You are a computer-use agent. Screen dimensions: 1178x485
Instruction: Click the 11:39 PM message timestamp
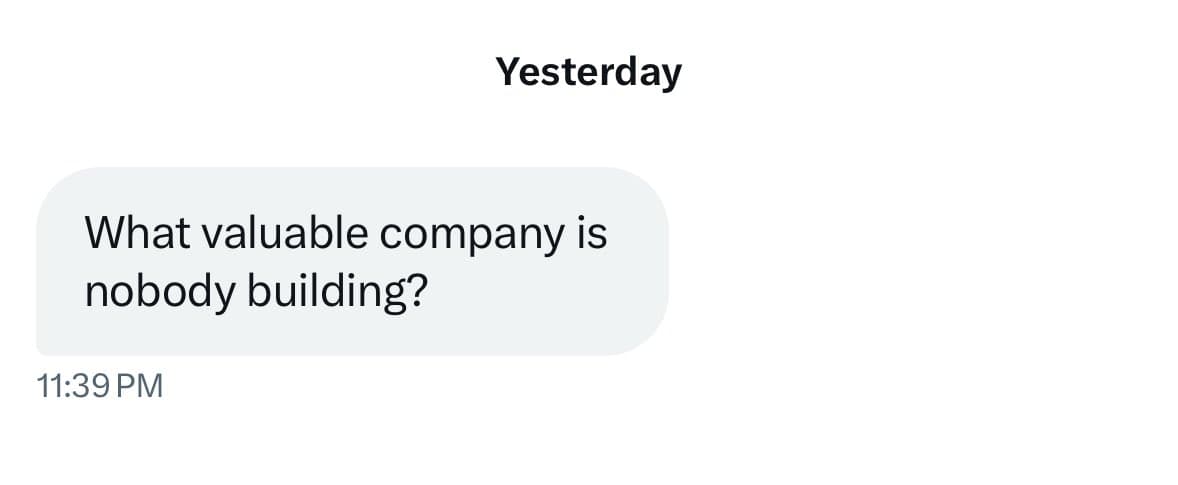98,386
